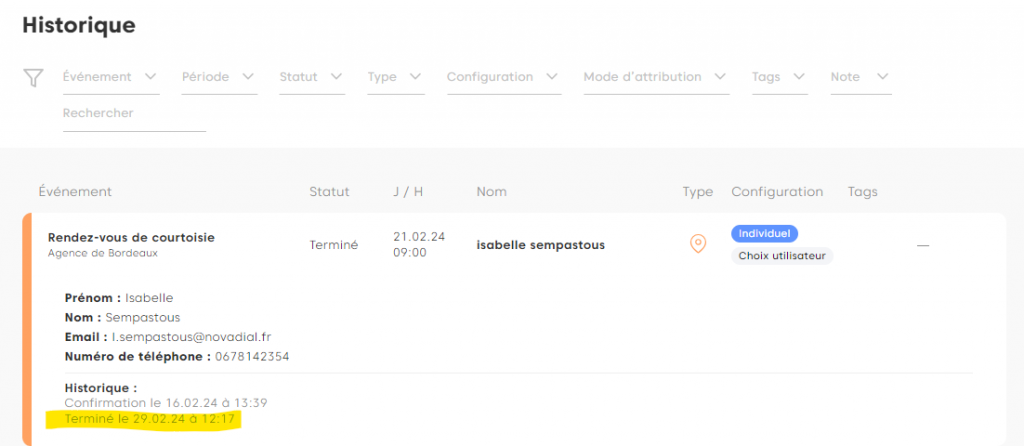The image size is (1024, 446).
Task: Open the Statut filter dropdown
Action: pyautogui.click(x=311, y=77)
